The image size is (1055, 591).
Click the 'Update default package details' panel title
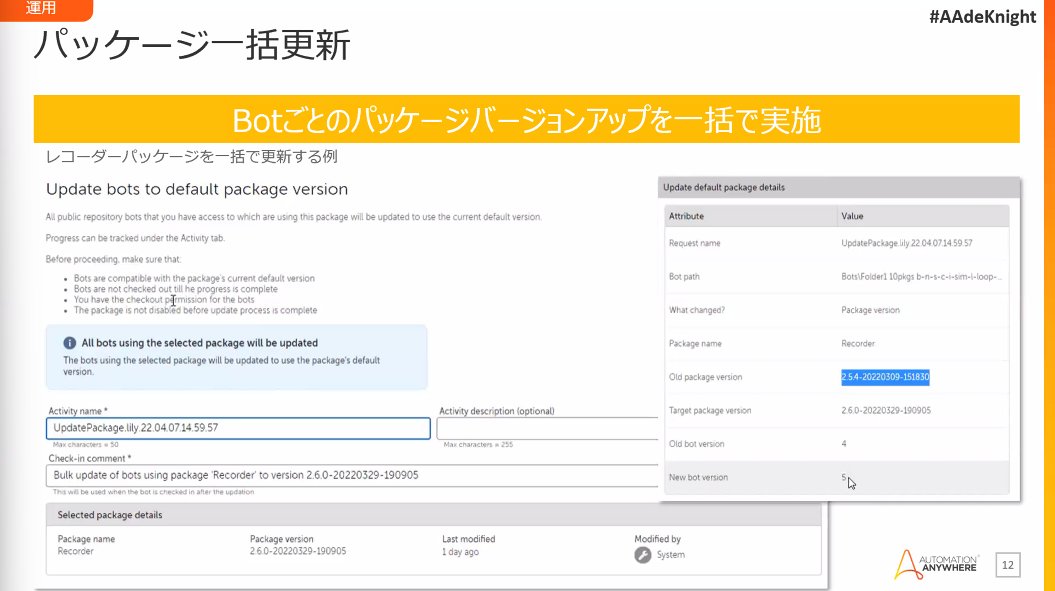(724, 188)
